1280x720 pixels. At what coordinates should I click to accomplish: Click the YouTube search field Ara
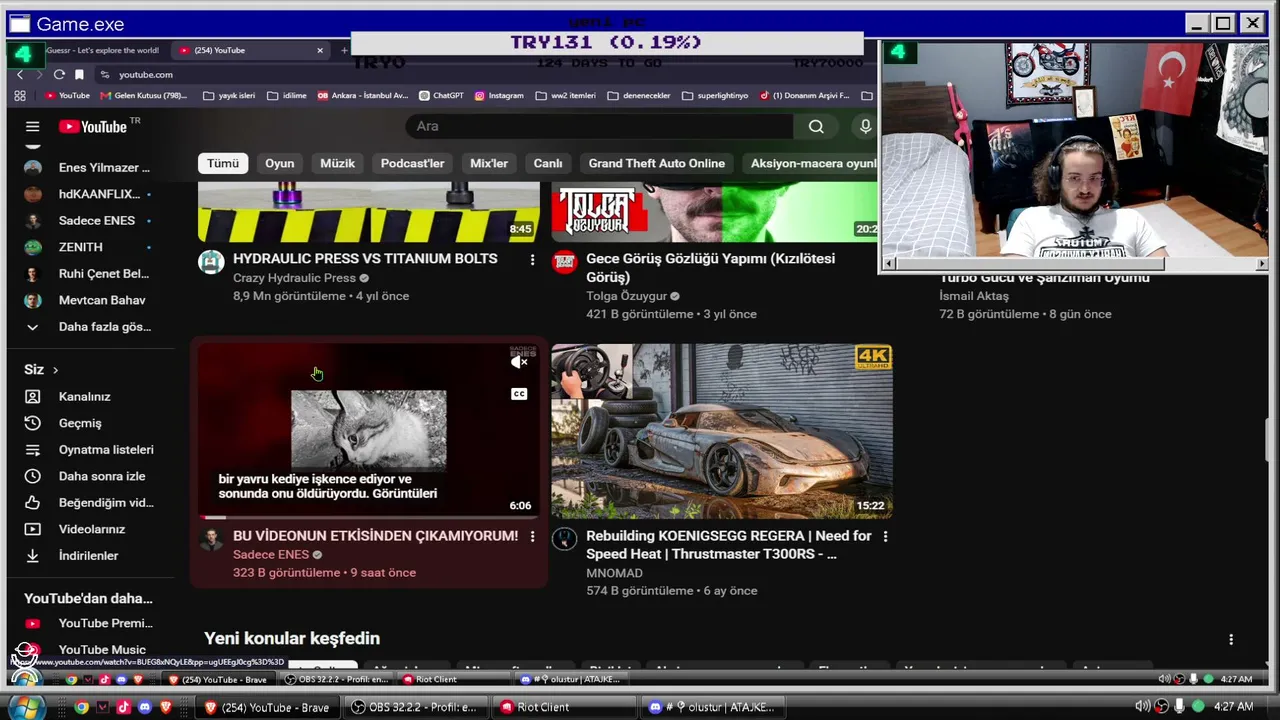click(600, 126)
